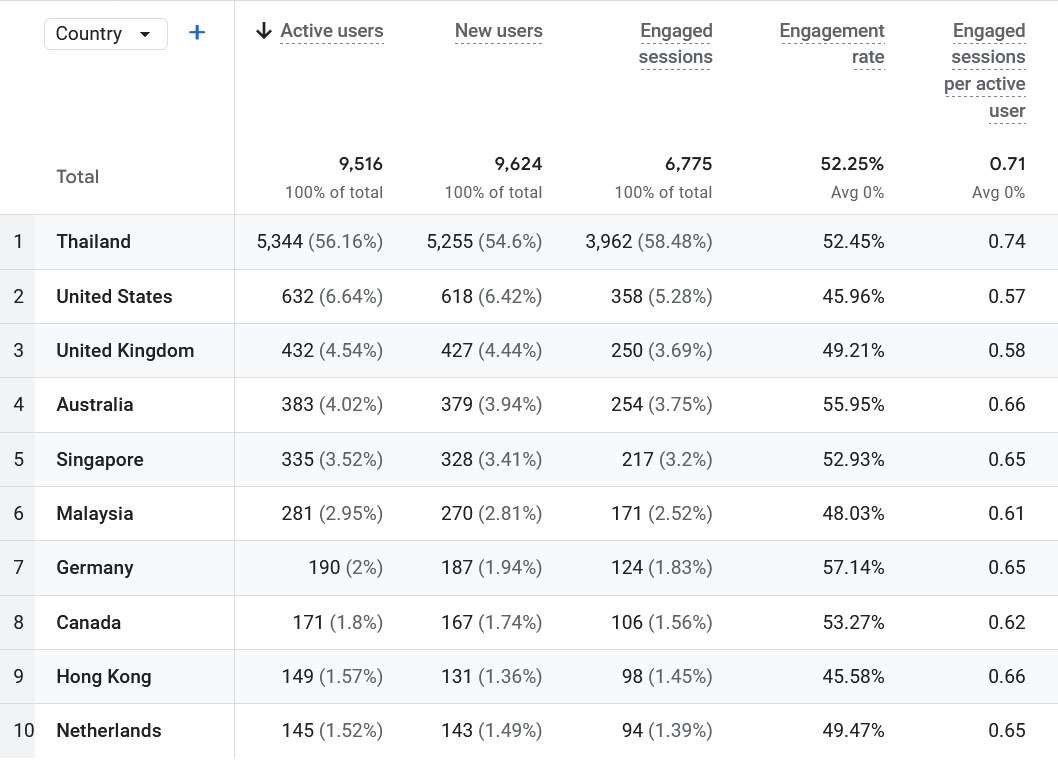Sort the table by New users
Image resolution: width=1058 pixels, height=771 pixels.
pos(499,31)
